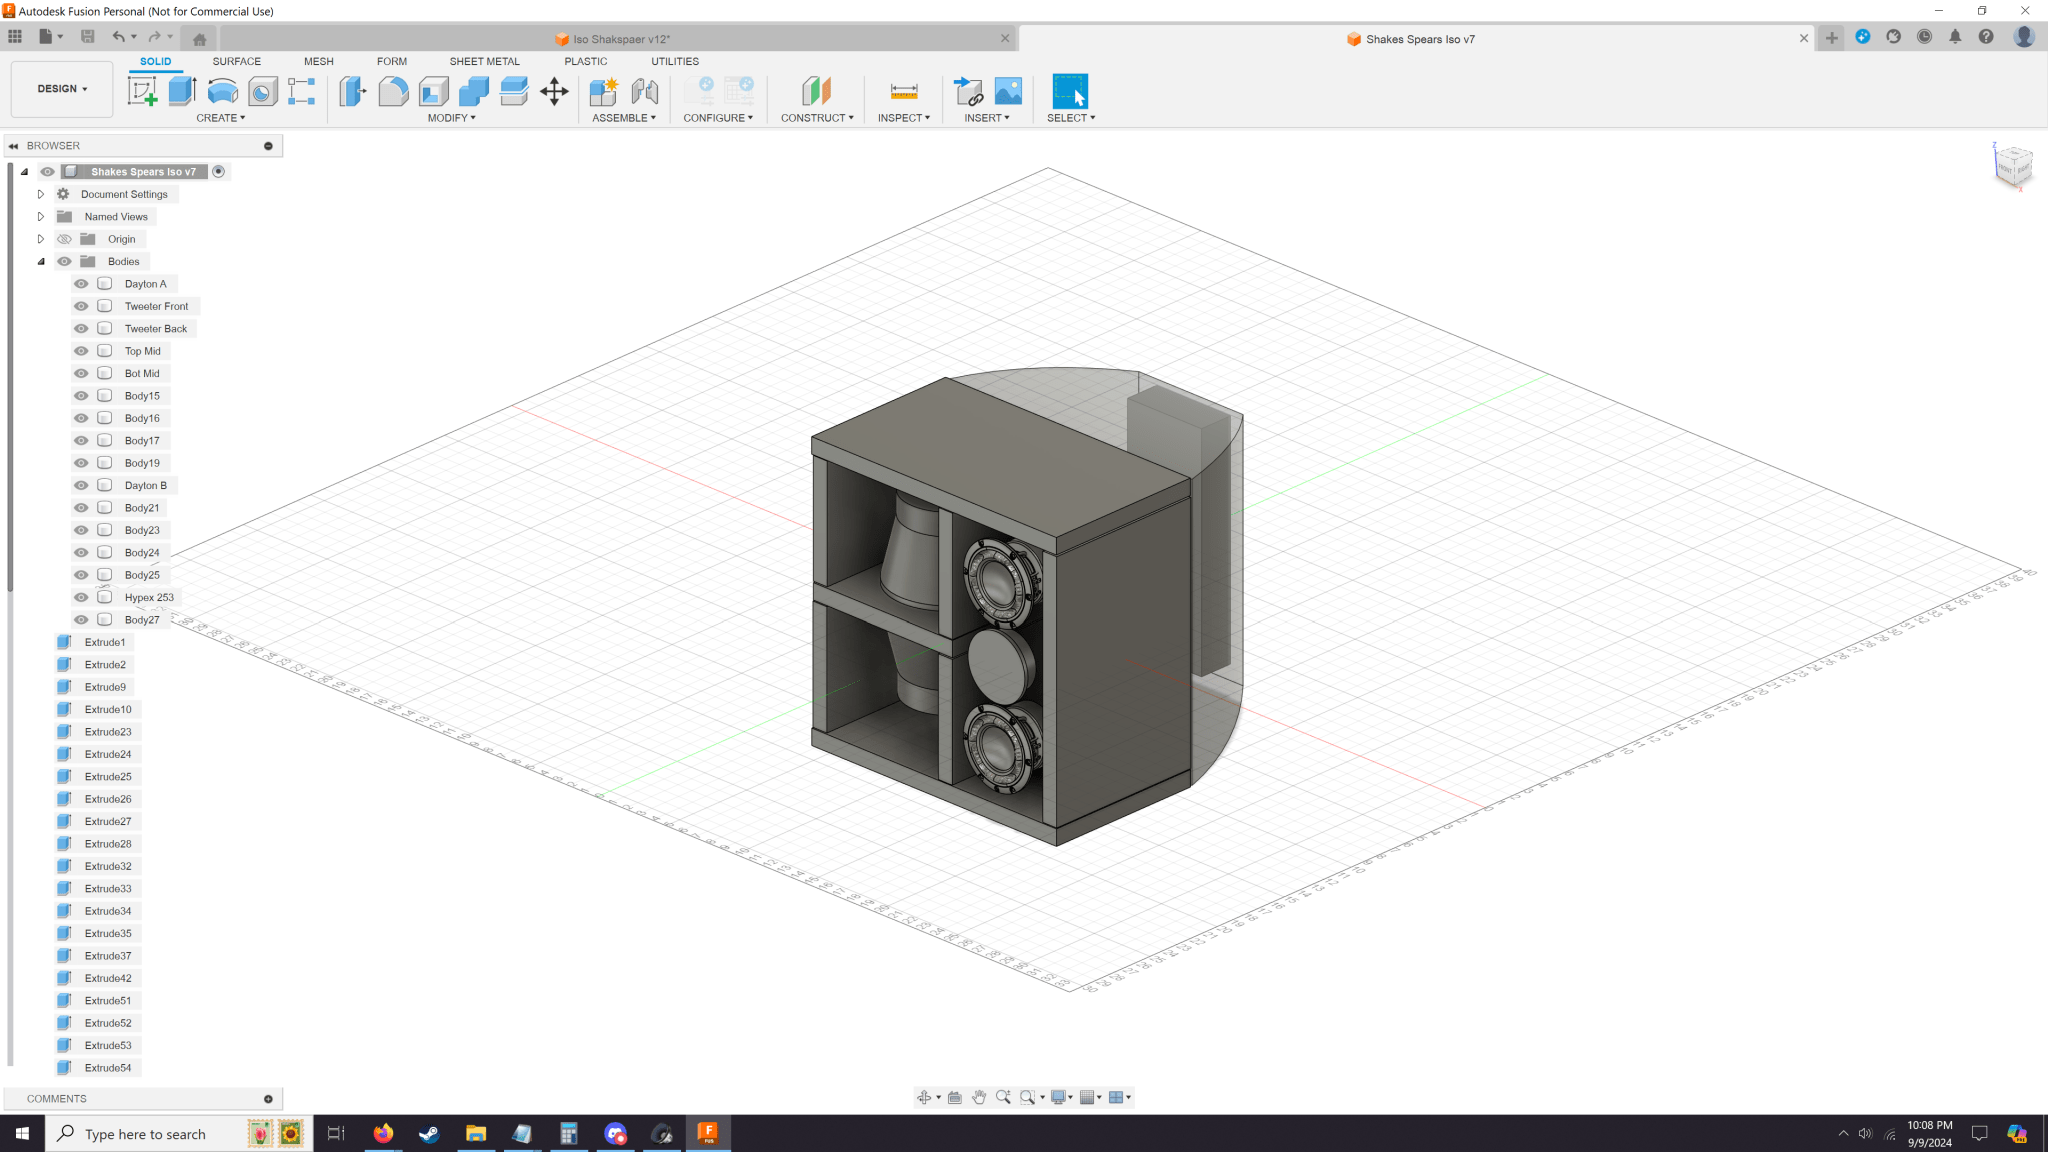
Task: Switch to the UTILITIES tab
Action: [675, 61]
